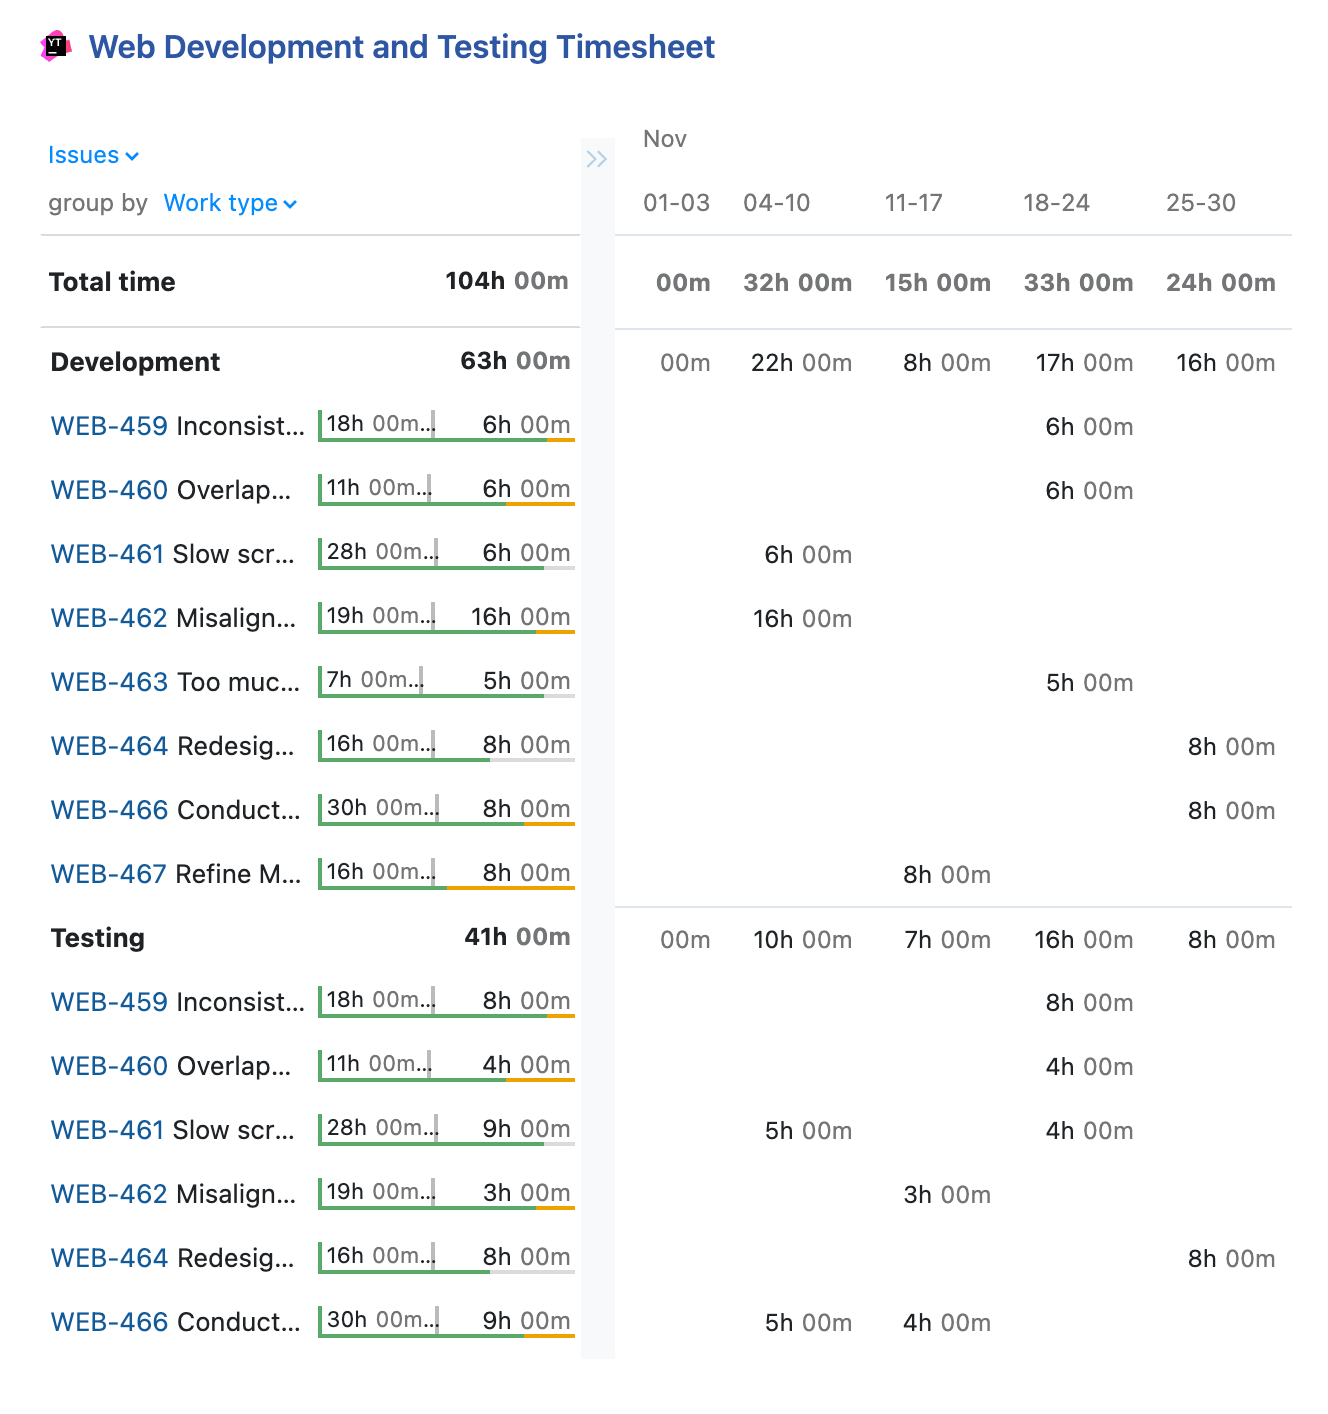The image size is (1328, 1414).
Task: Open issue WEB-459 under Development
Action: pyautogui.click(x=108, y=426)
